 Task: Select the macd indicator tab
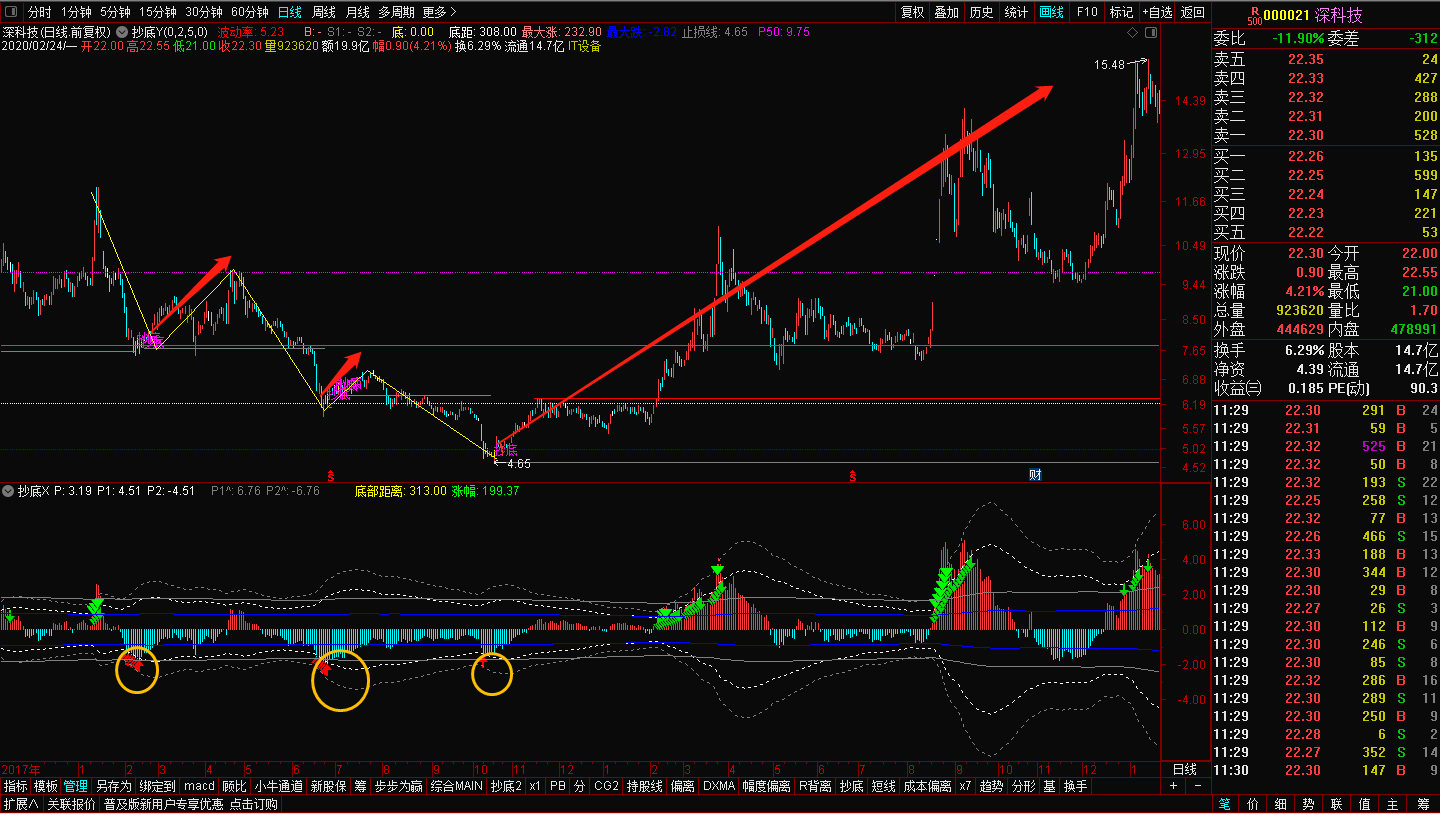tap(199, 787)
